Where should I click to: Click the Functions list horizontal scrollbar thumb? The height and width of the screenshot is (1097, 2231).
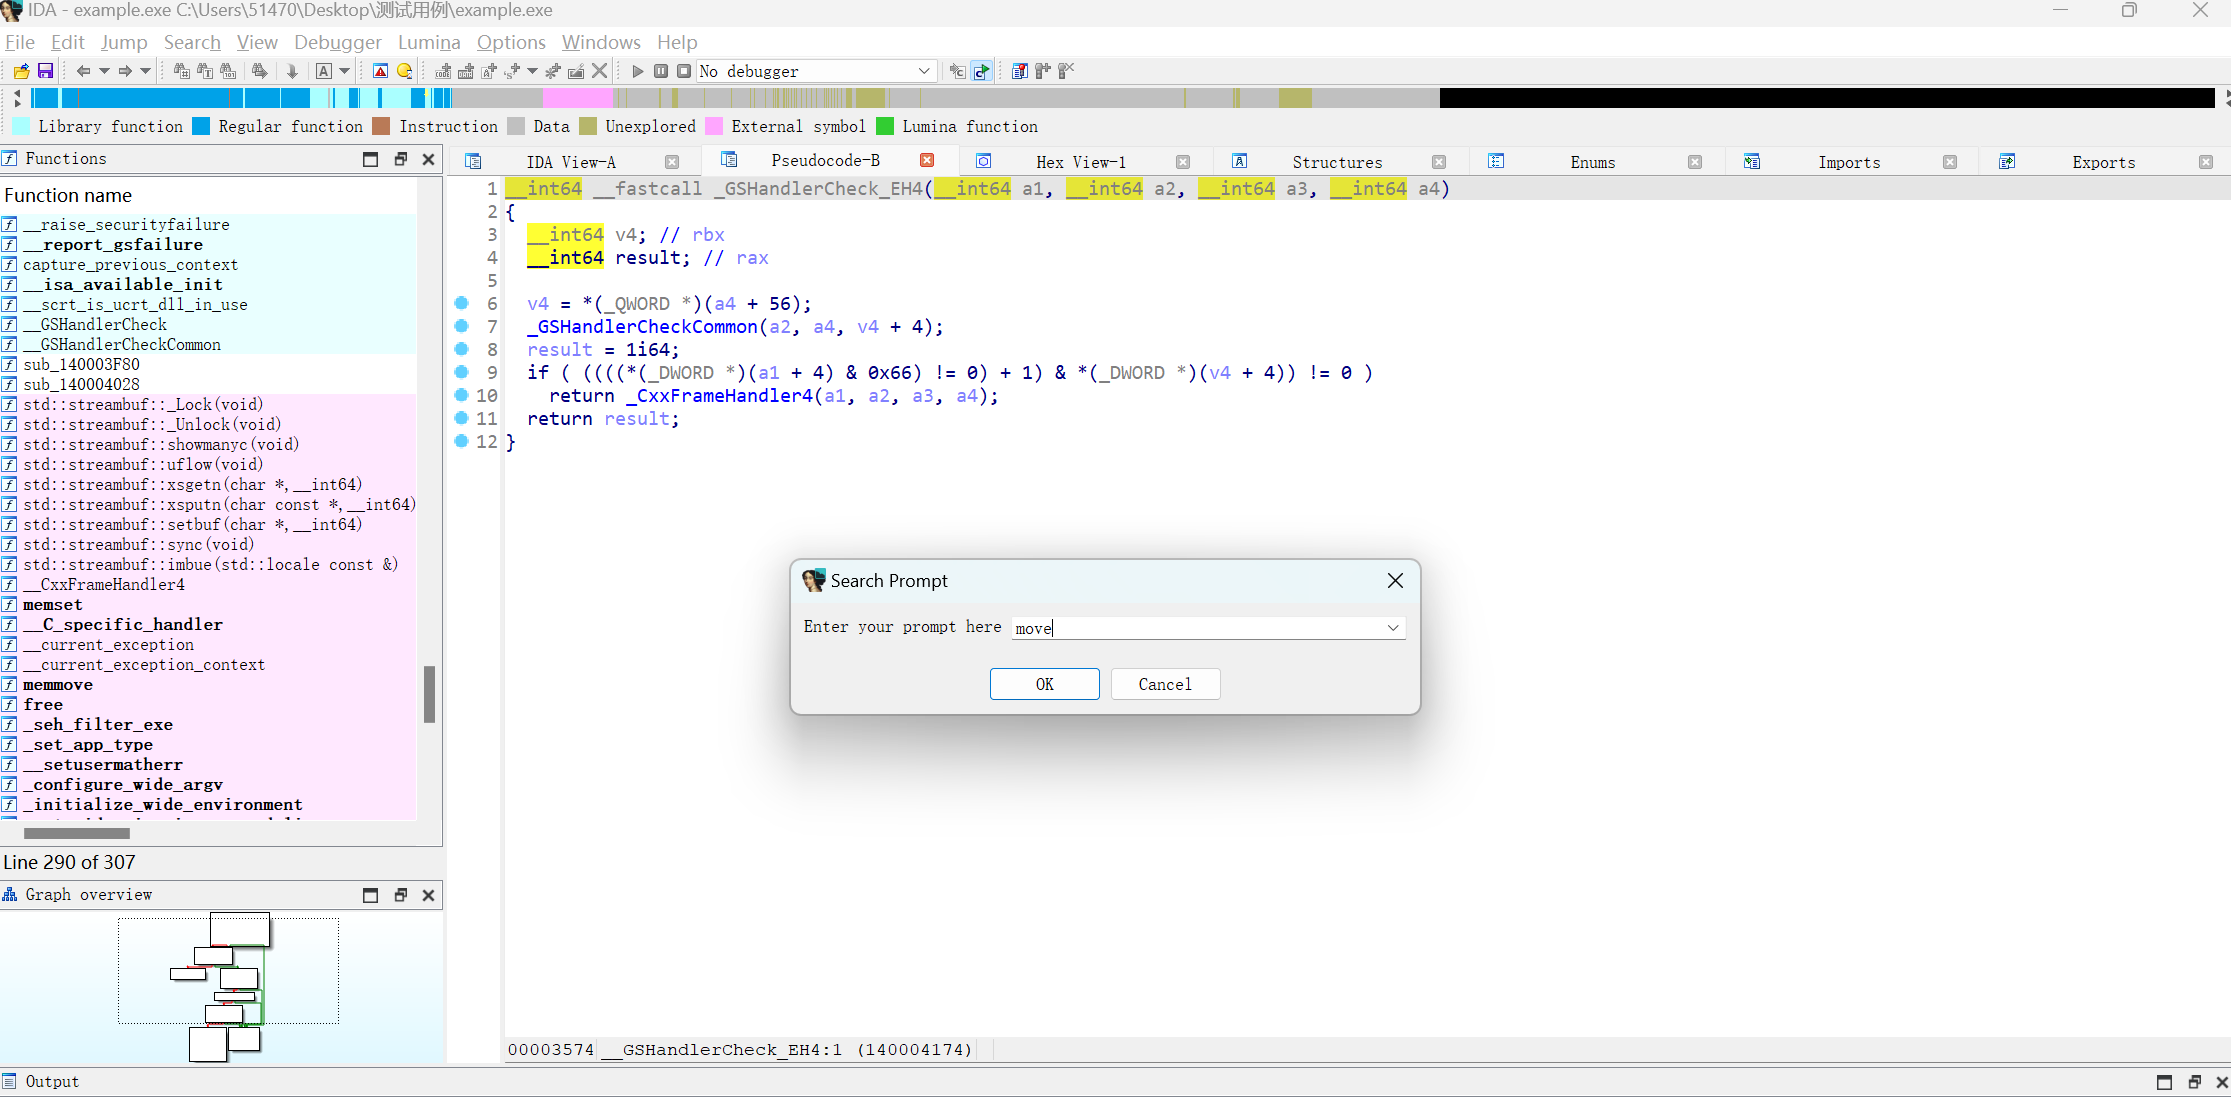[77, 833]
